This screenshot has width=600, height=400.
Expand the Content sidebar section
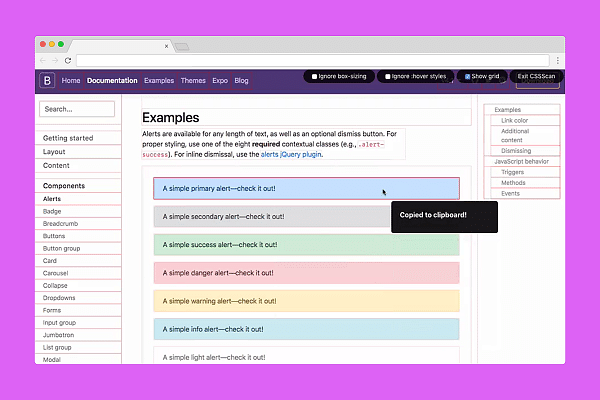[56, 165]
